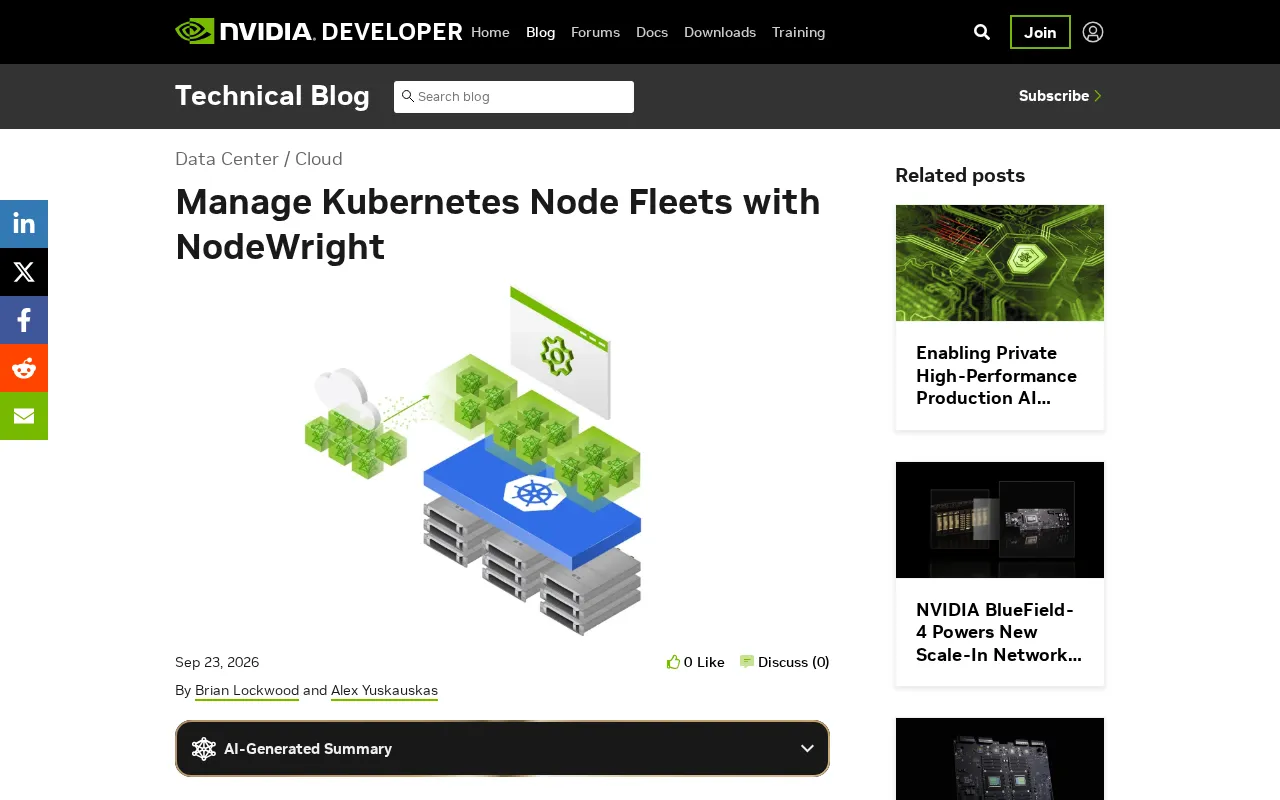Open author Alex Yuskauskas's page
Viewport: 1280px width, 800px height.
tap(384, 691)
